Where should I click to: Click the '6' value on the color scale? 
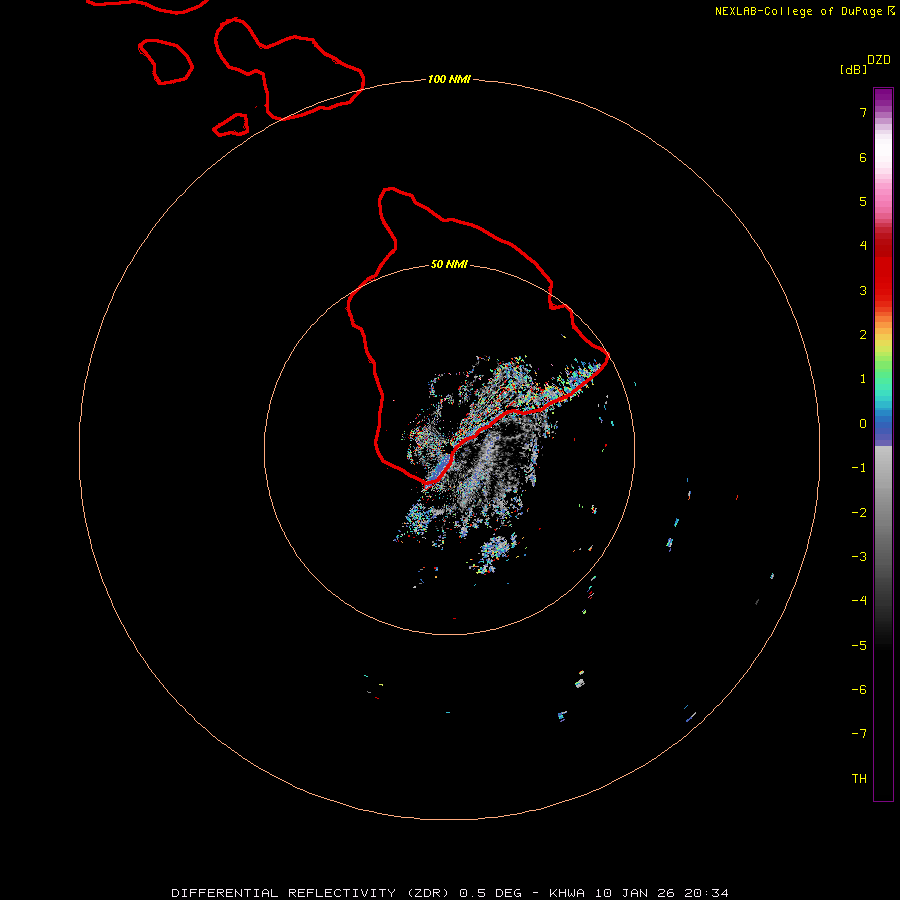pyautogui.click(x=863, y=157)
